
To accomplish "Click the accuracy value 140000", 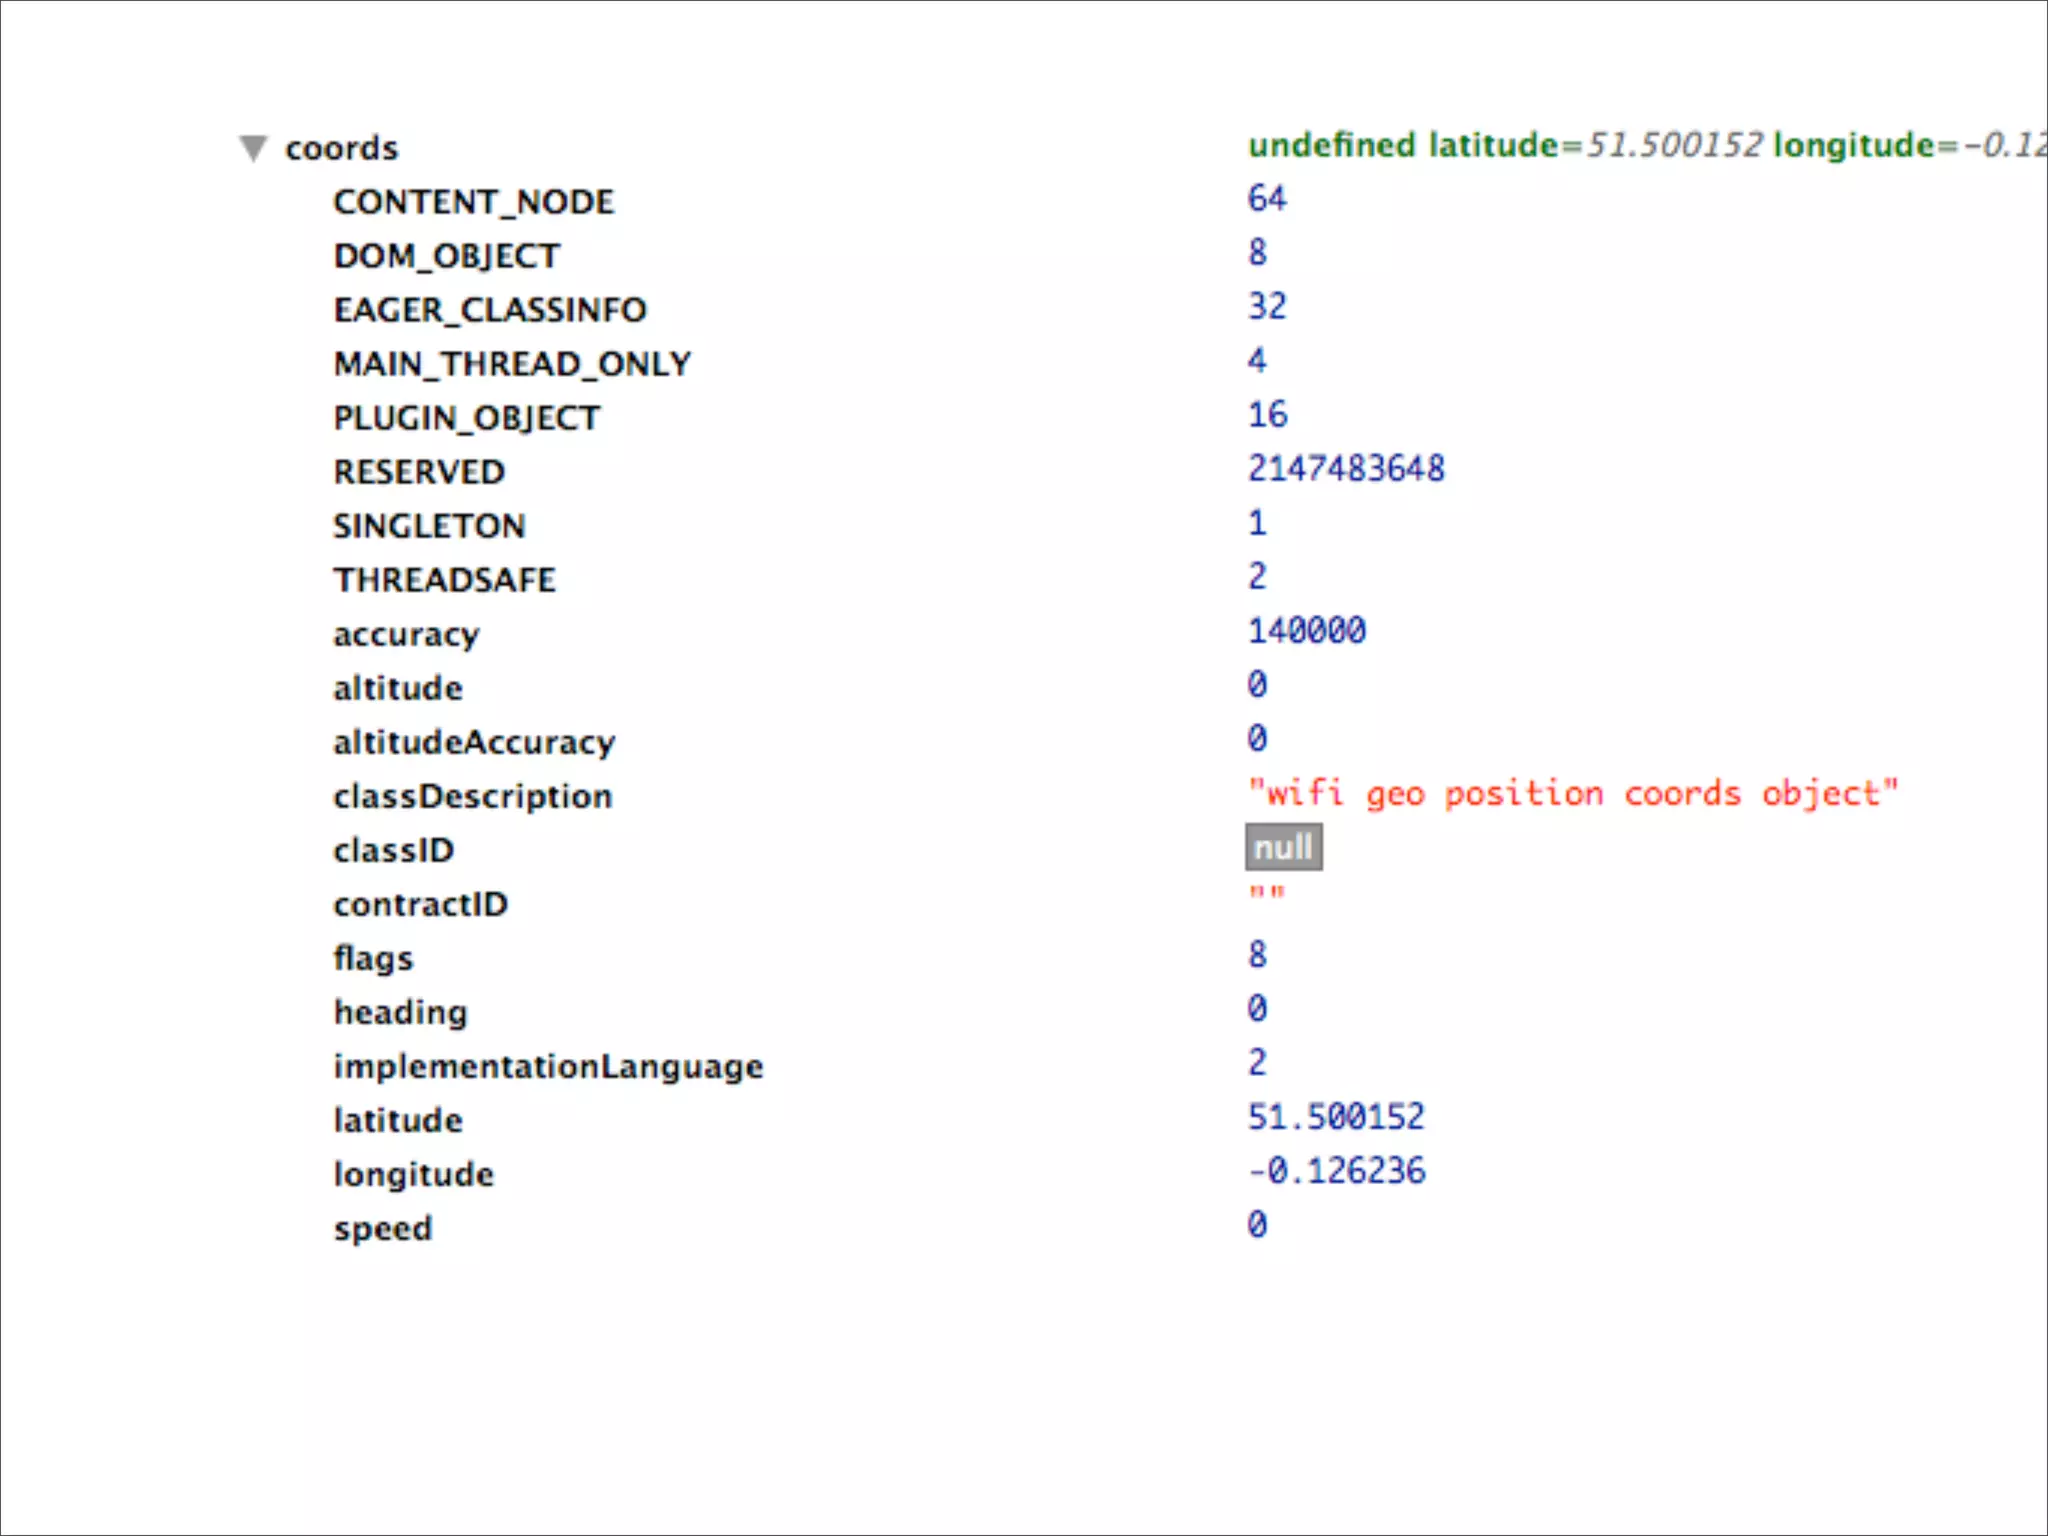I will 1306,631.
